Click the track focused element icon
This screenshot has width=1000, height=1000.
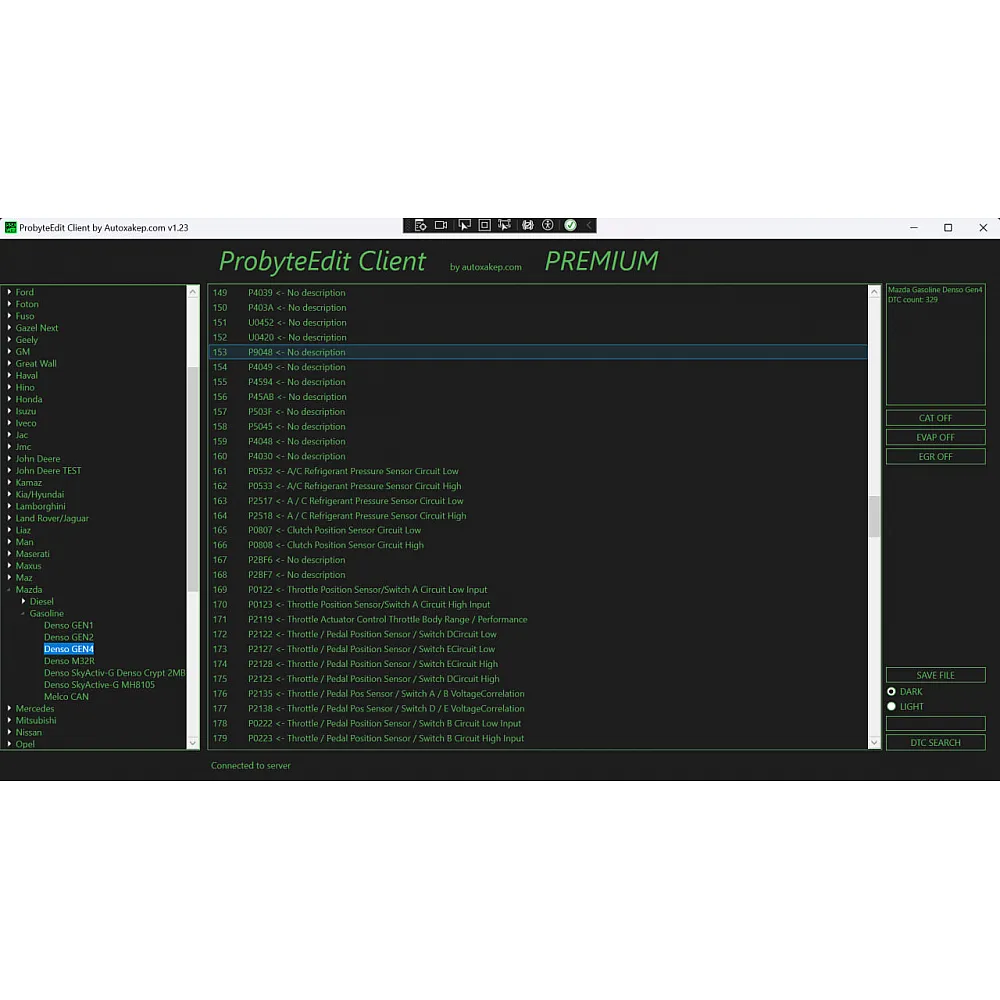[504, 226]
